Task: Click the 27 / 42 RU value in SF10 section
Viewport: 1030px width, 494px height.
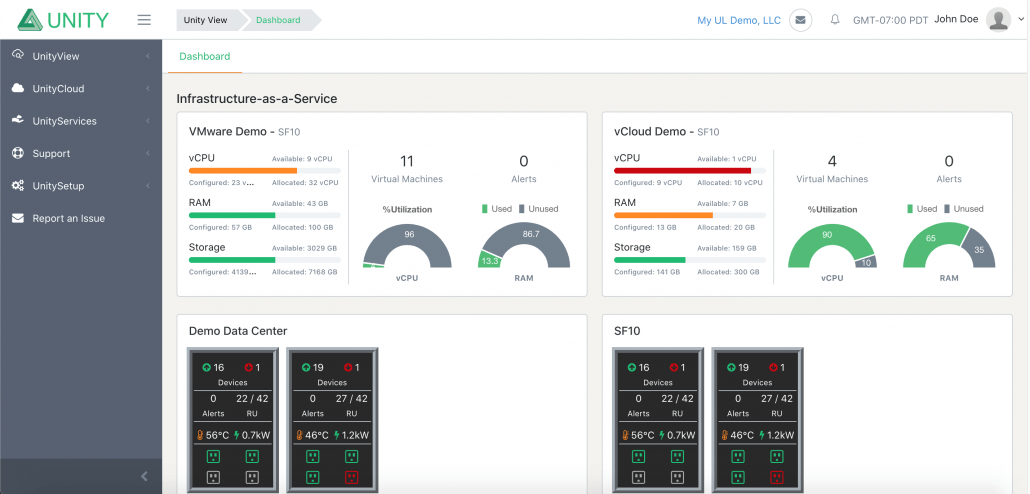Action: (776, 398)
